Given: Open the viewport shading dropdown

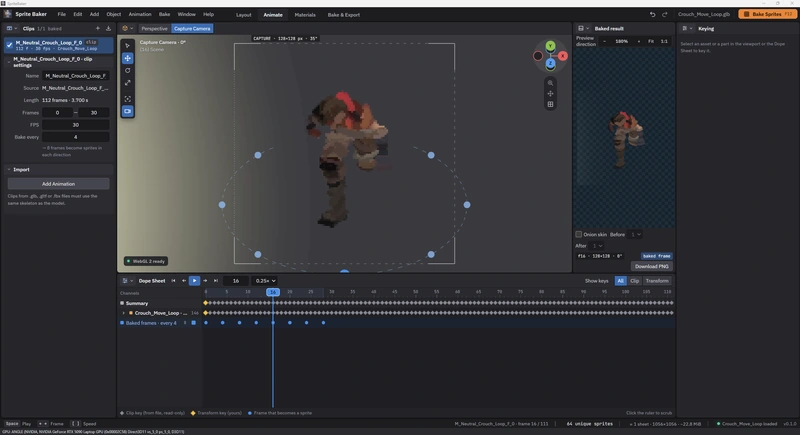Looking at the screenshot, I should click(x=128, y=29).
